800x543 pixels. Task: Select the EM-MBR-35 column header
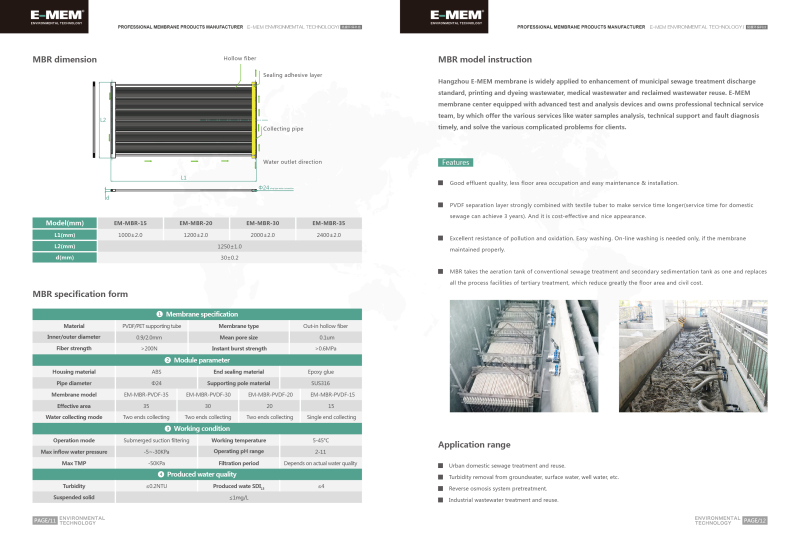328,223
